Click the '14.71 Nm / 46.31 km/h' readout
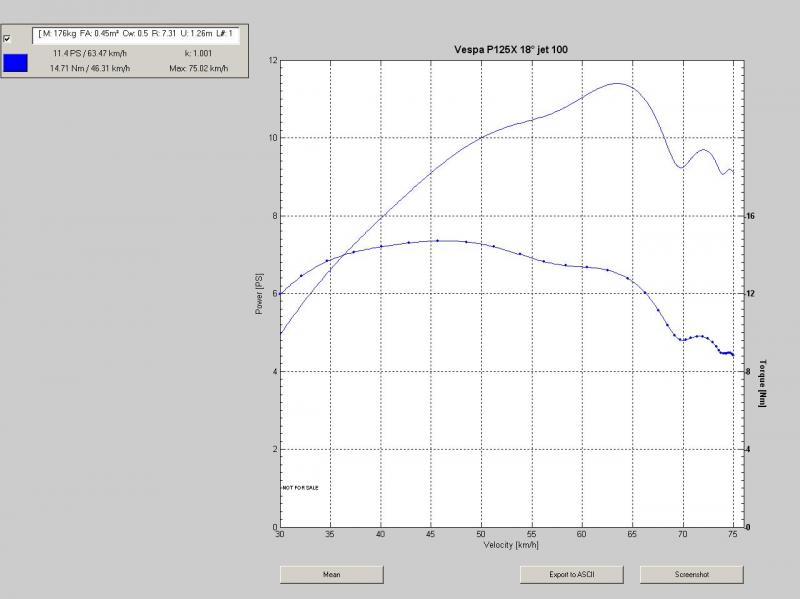This screenshot has width=800, height=599. coord(90,68)
